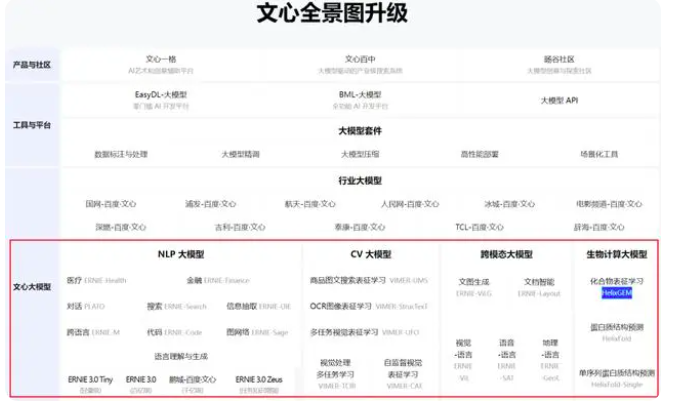Select OCR图像表征学习 VIMER-StrucTexT
The image size is (686, 403).
point(369,306)
